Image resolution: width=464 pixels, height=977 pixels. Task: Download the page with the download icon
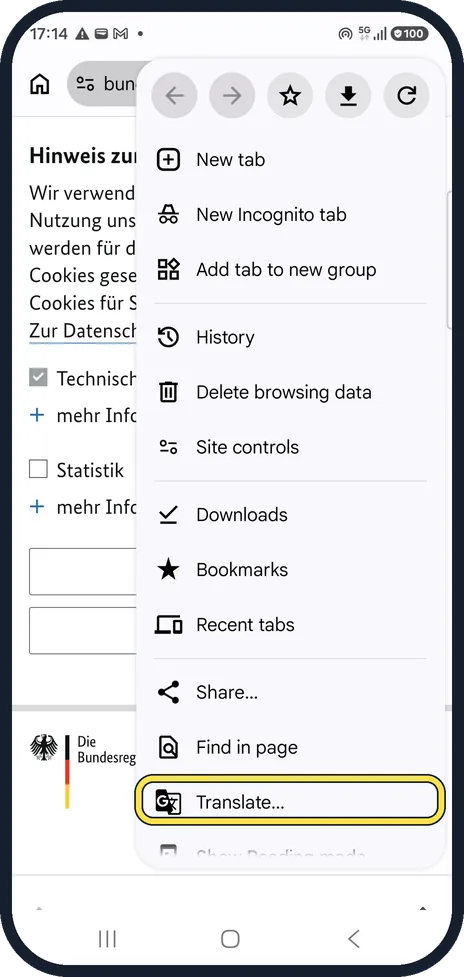pos(348,95)
